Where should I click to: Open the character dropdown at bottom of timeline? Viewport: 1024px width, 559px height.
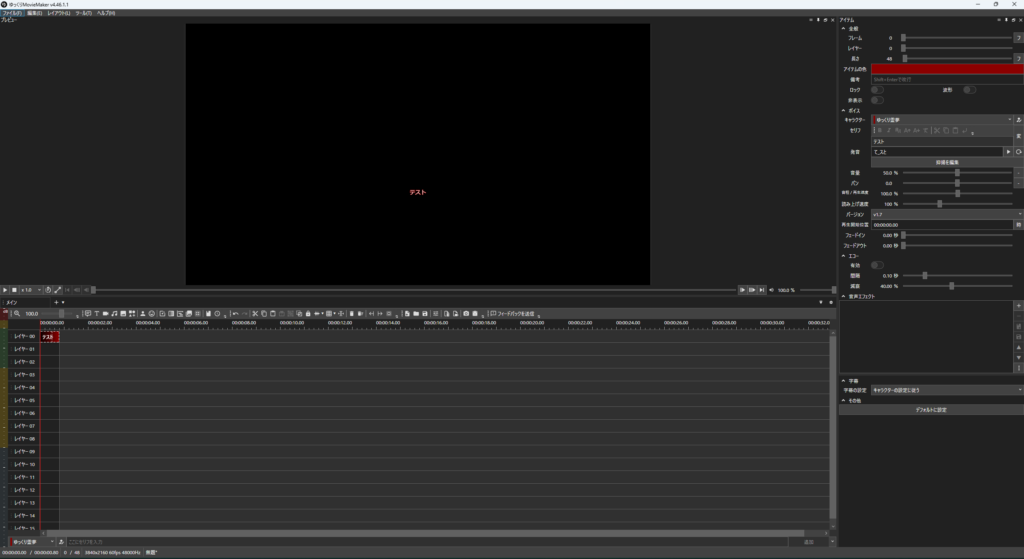coord(32,542)
